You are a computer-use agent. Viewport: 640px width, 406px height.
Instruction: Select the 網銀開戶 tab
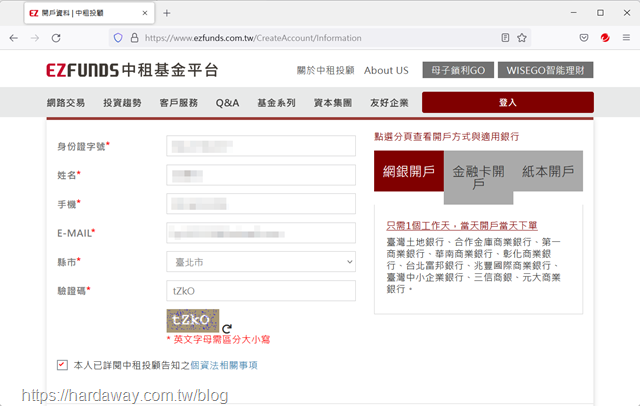tap(409, 171)
